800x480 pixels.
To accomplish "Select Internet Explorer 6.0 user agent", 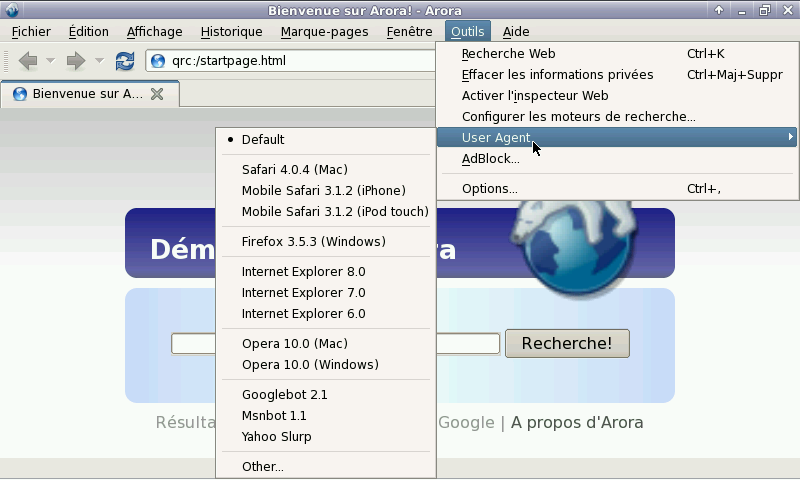I will point(326,313).
